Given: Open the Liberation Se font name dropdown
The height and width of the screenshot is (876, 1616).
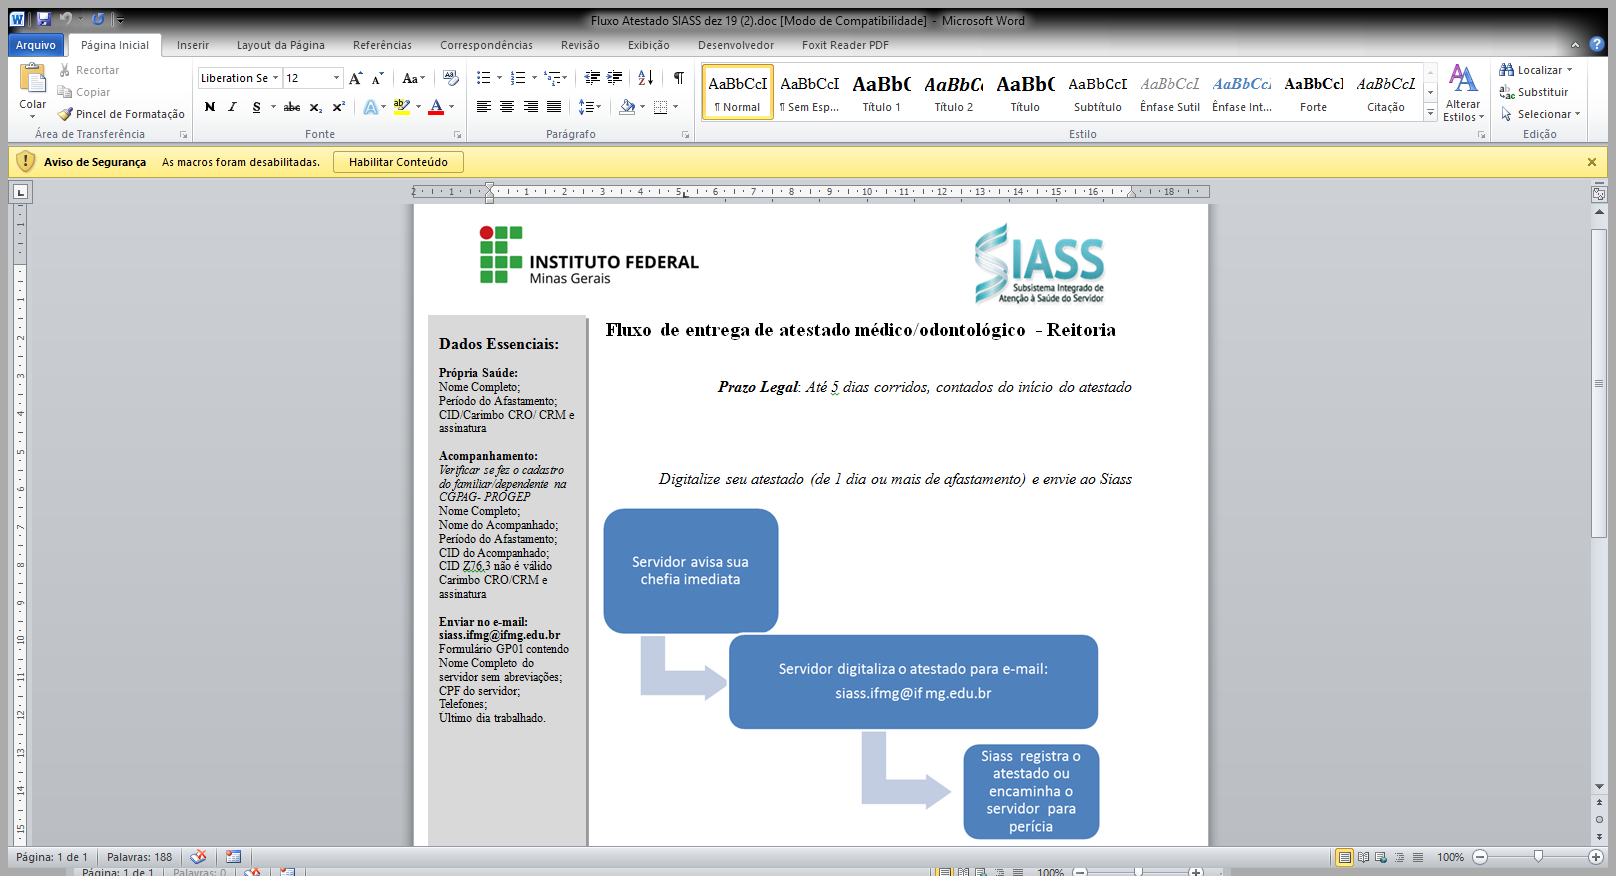Looking at the screenshot, I should 276,78.
